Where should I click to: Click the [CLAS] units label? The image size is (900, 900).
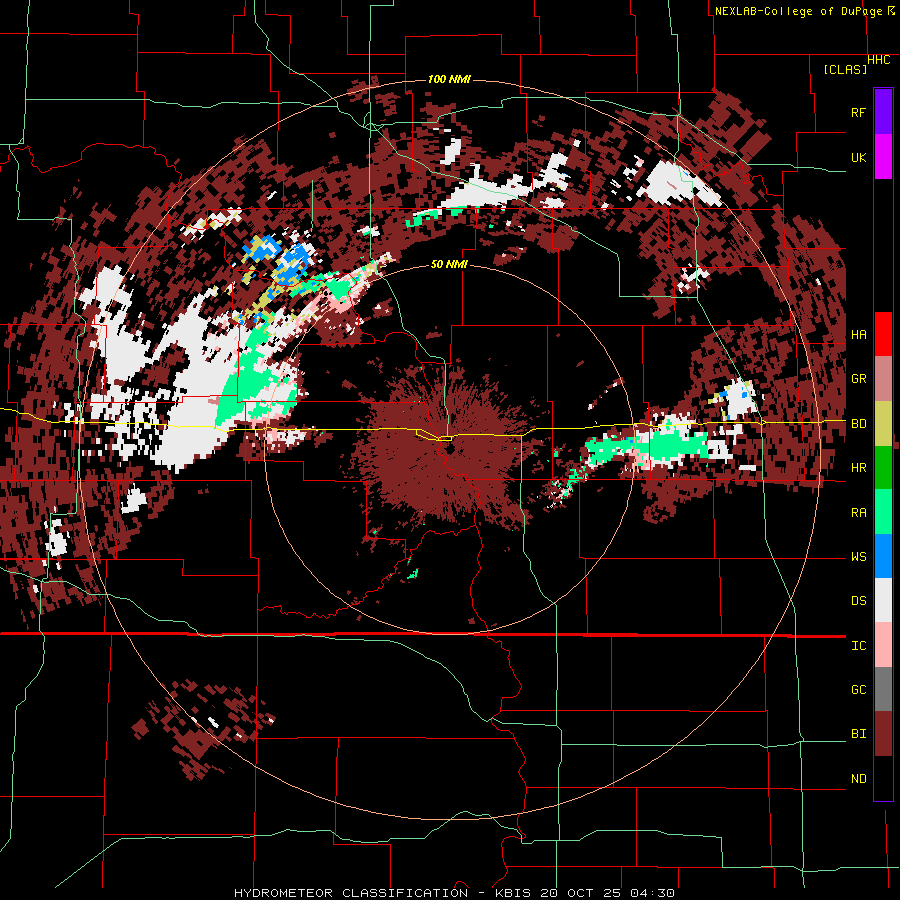(x=845, y=69)
